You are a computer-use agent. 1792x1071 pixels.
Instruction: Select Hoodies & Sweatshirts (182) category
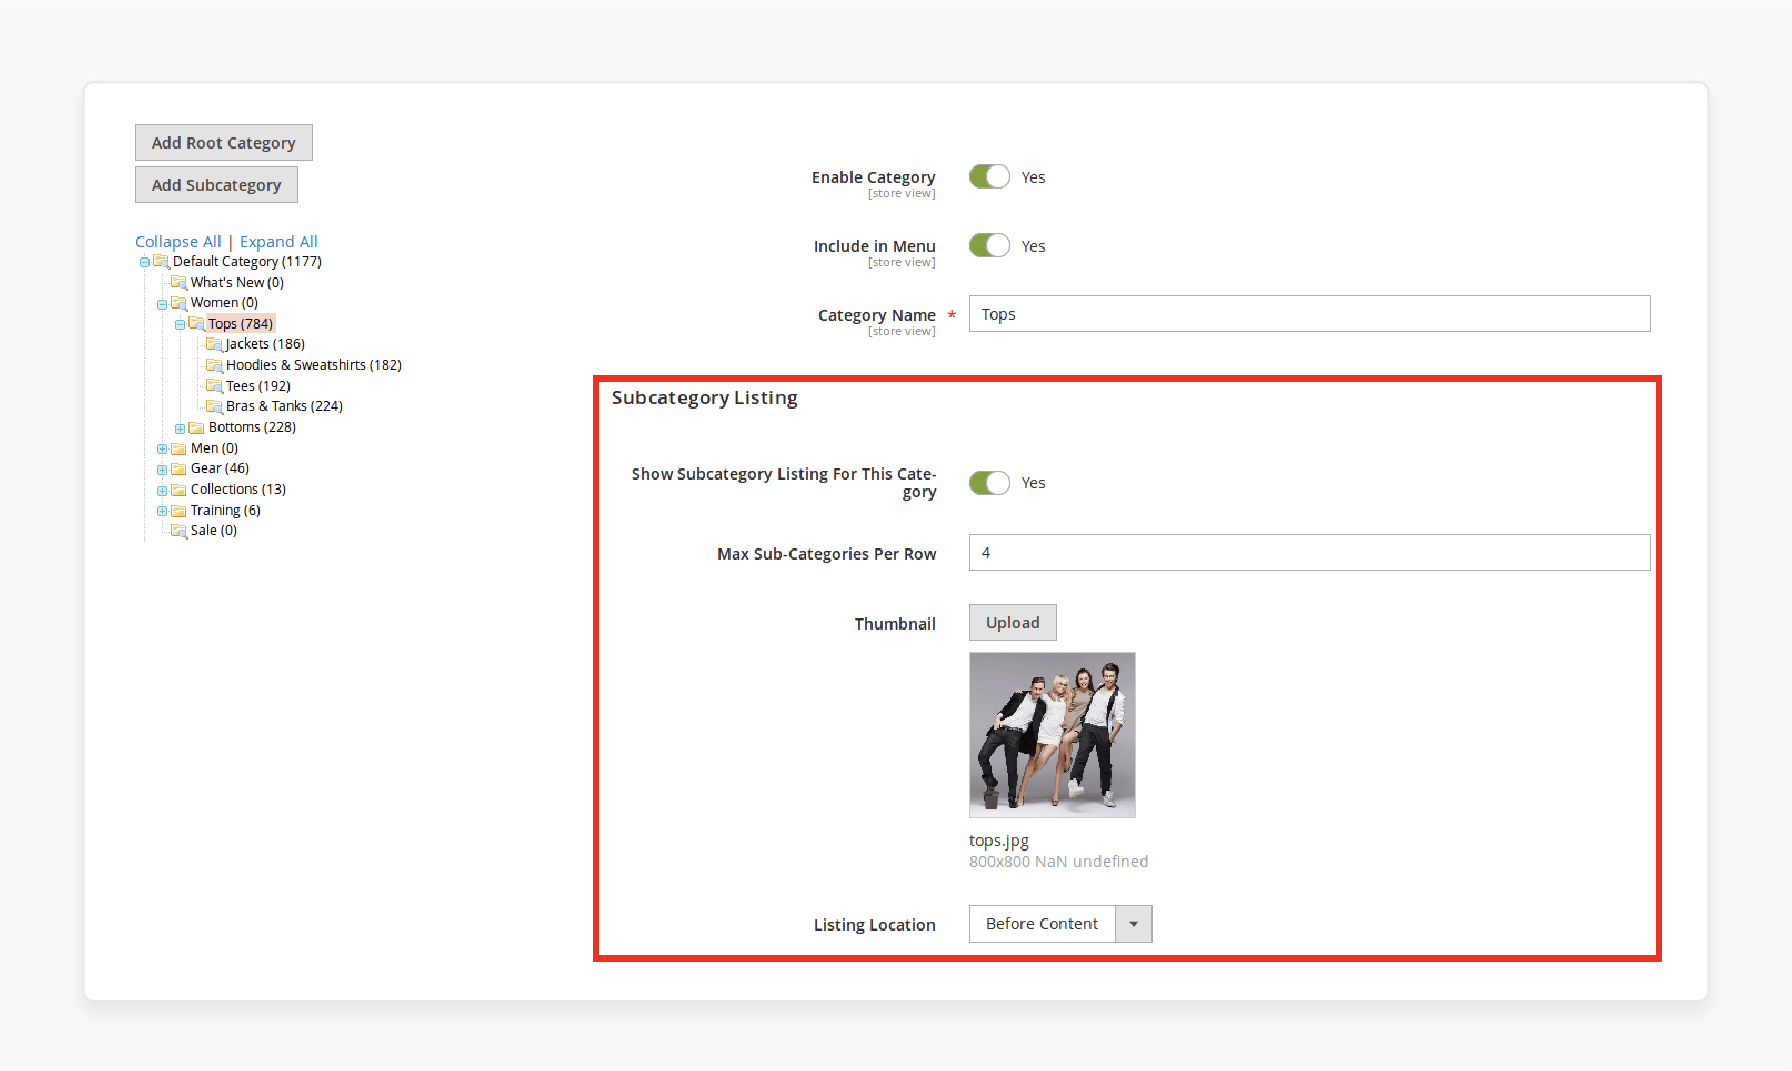(314, 365)
